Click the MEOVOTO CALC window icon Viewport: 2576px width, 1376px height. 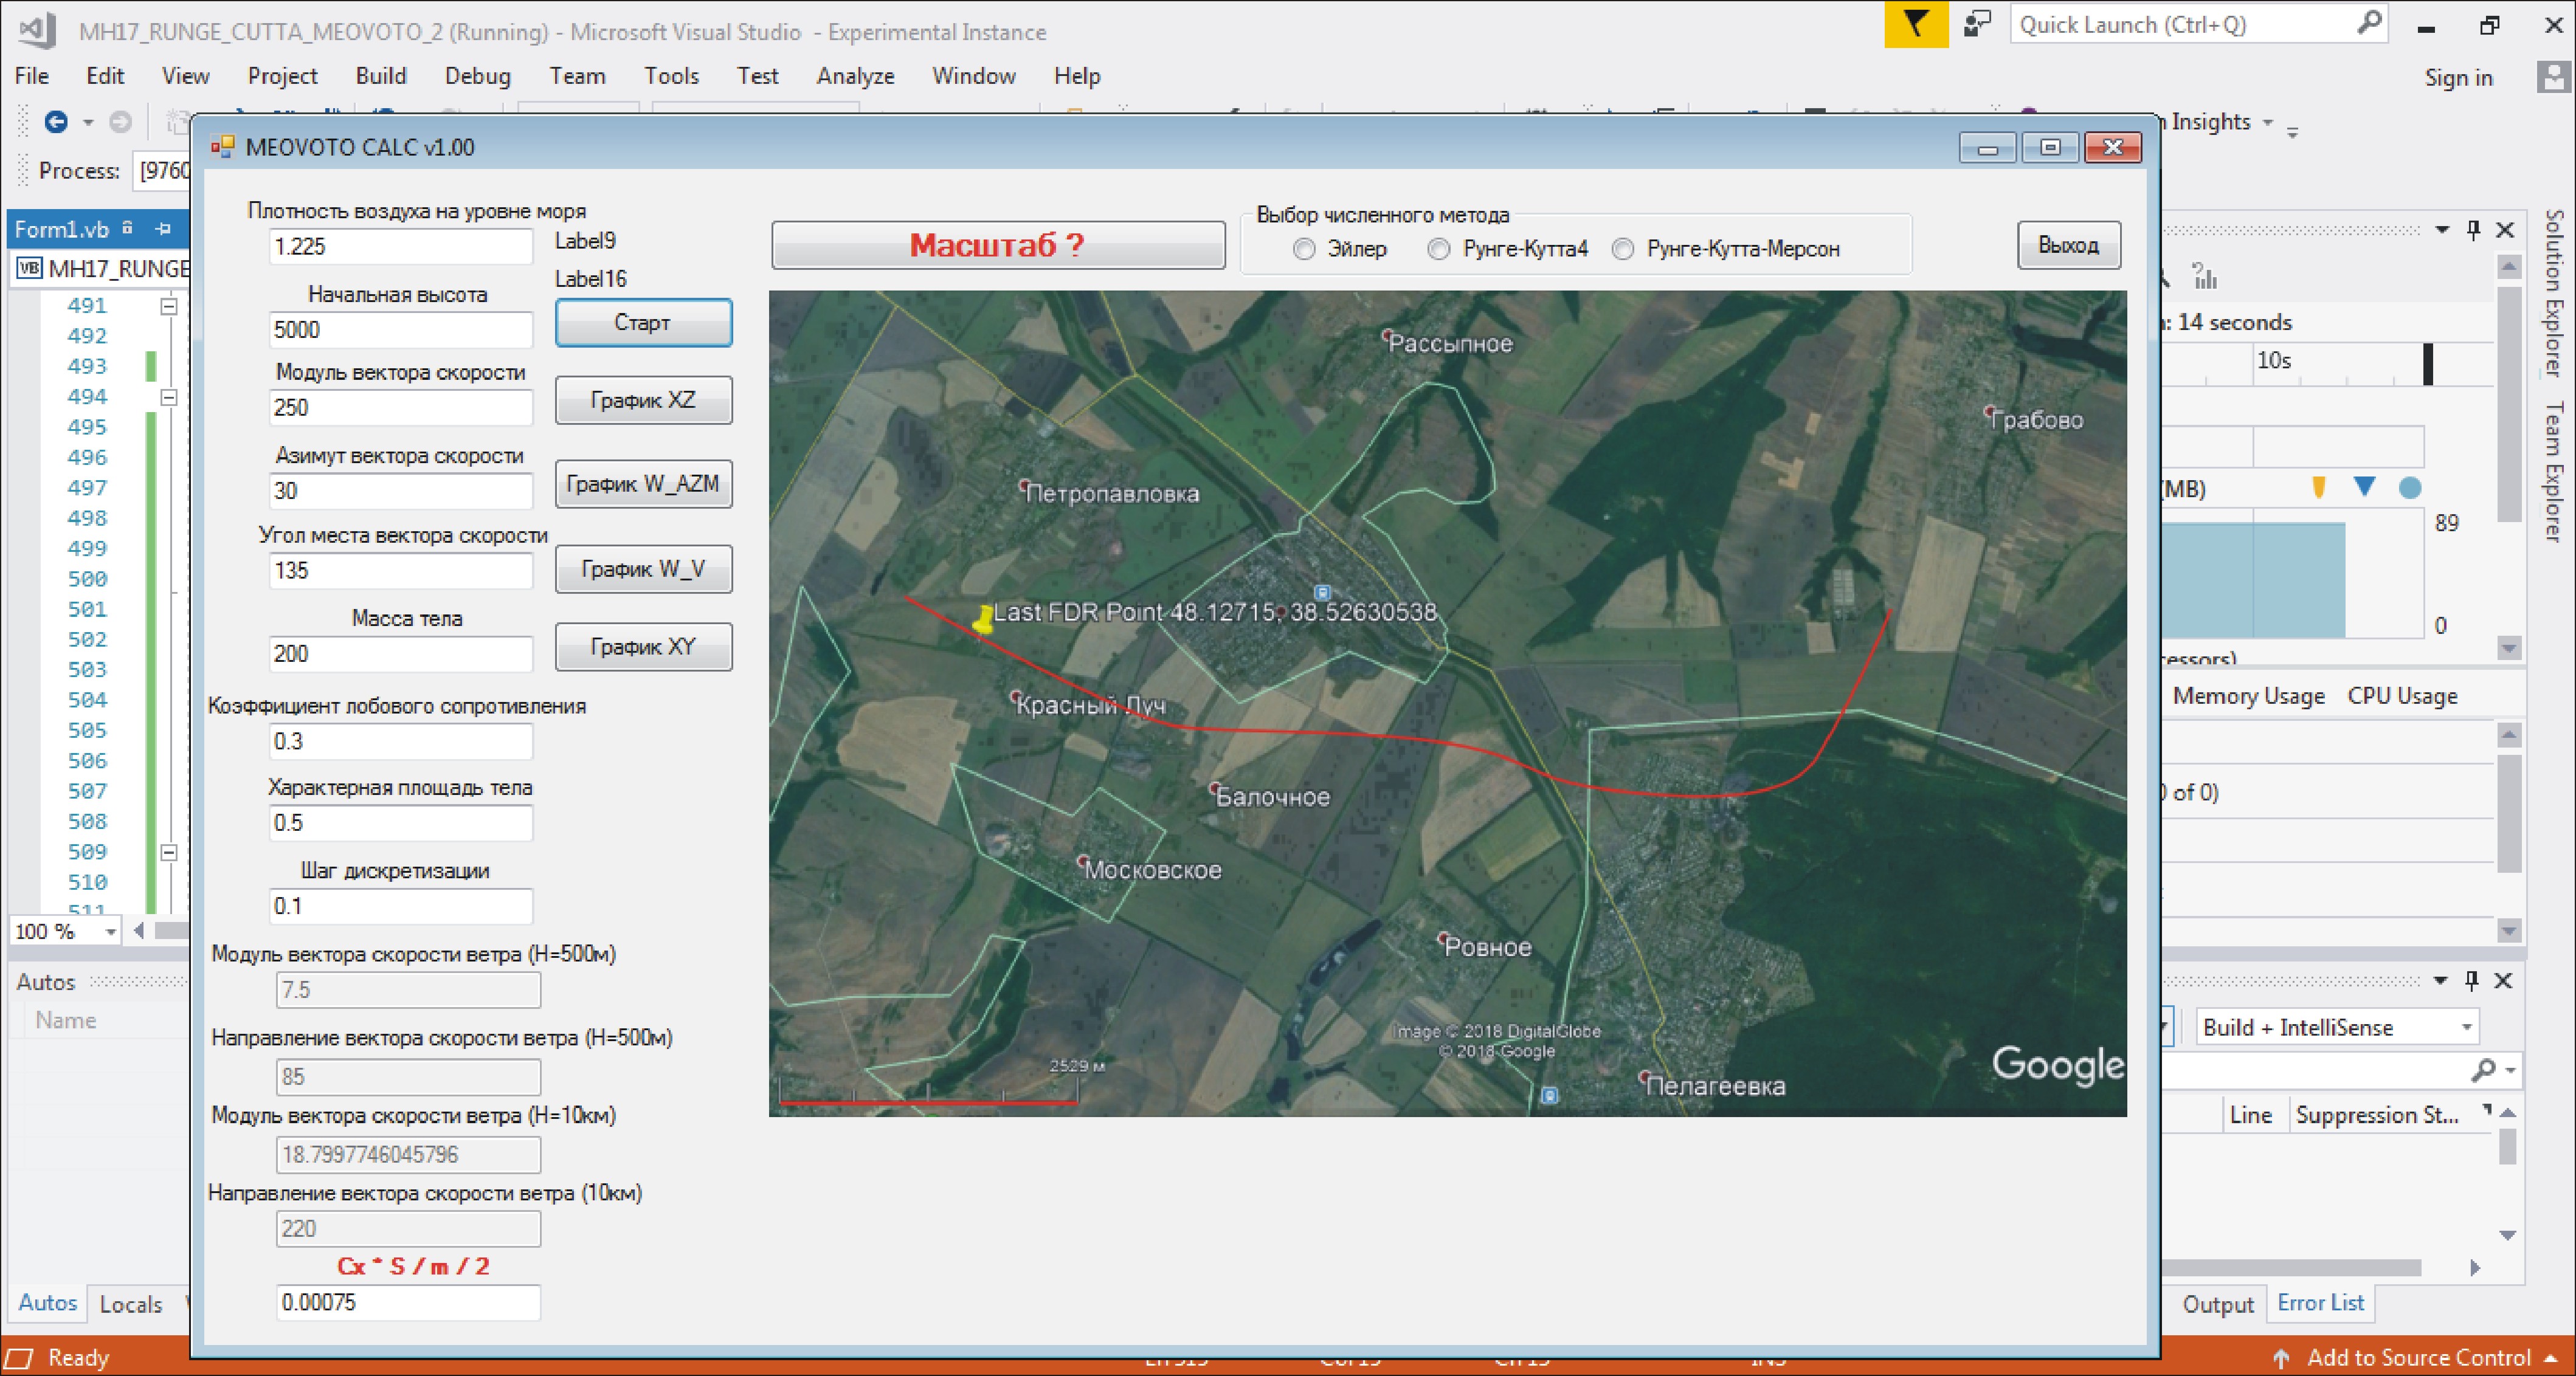click(x=222, y=147)
